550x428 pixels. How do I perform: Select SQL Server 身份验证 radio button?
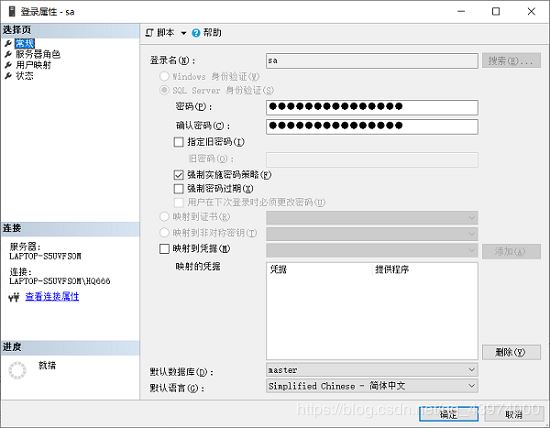[x=164, y=90]
